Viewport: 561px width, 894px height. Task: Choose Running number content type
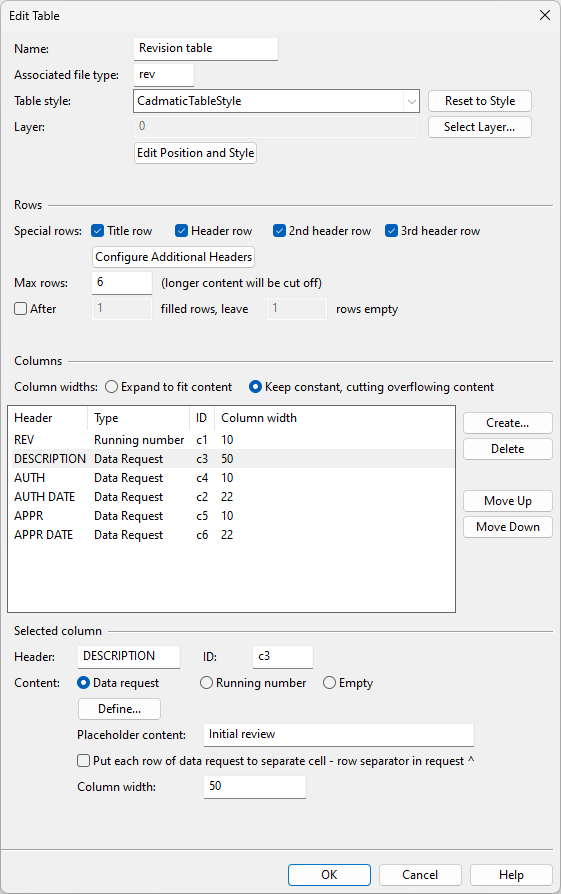coord(206,683)
